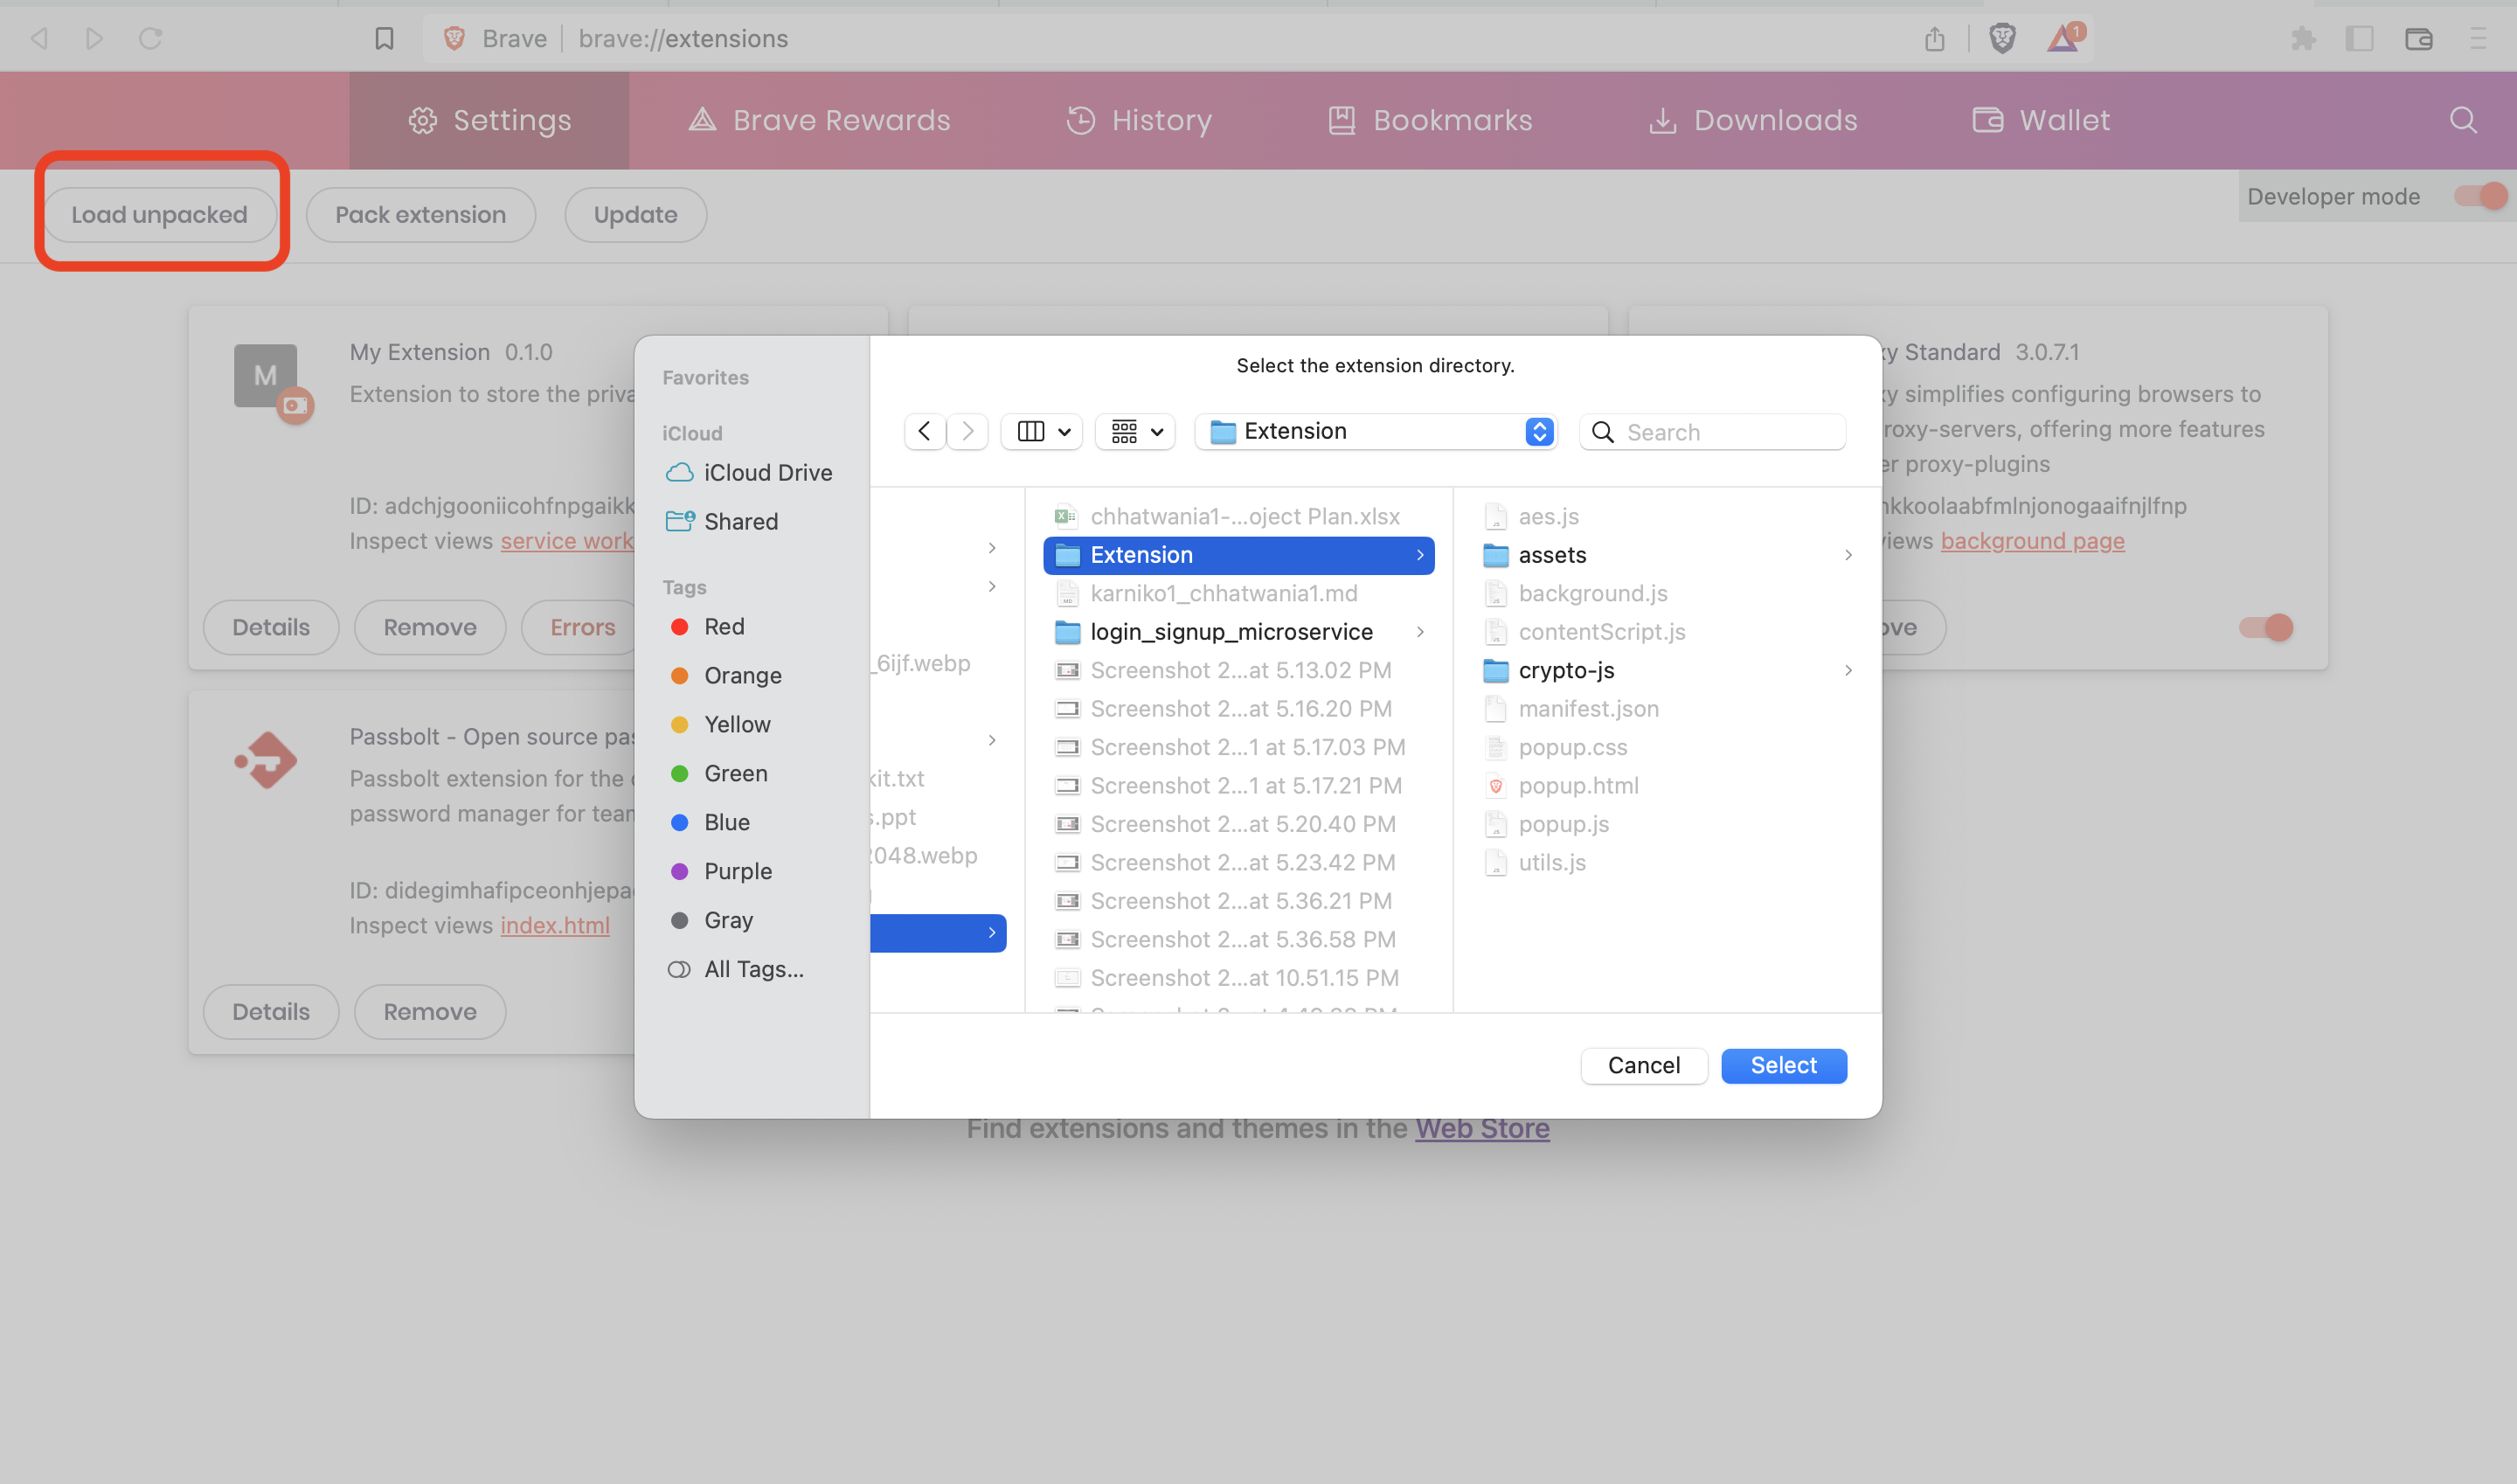Open the Extension folder path popup

pos(1376,431)
